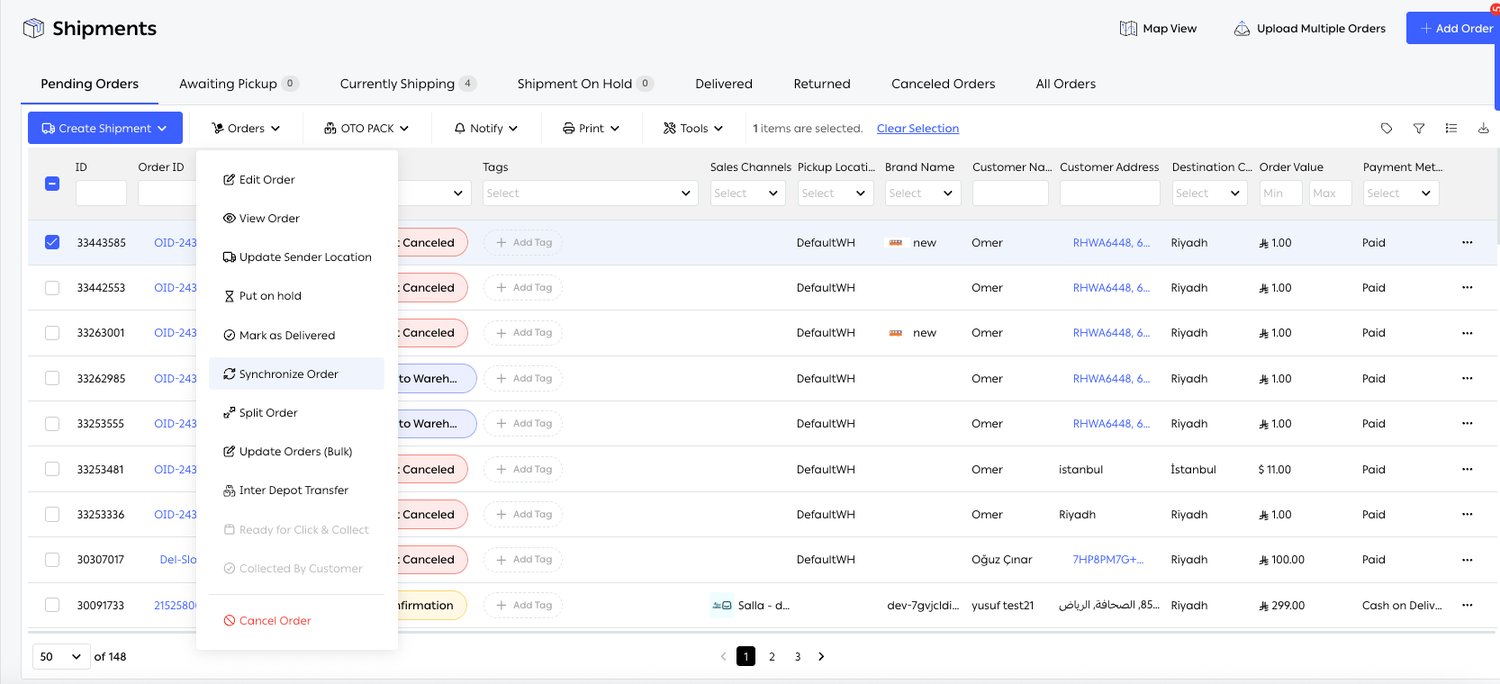Open three-dot menu for order 33443585
The image size is (1500, 684).
click(x=1467, y=242)
